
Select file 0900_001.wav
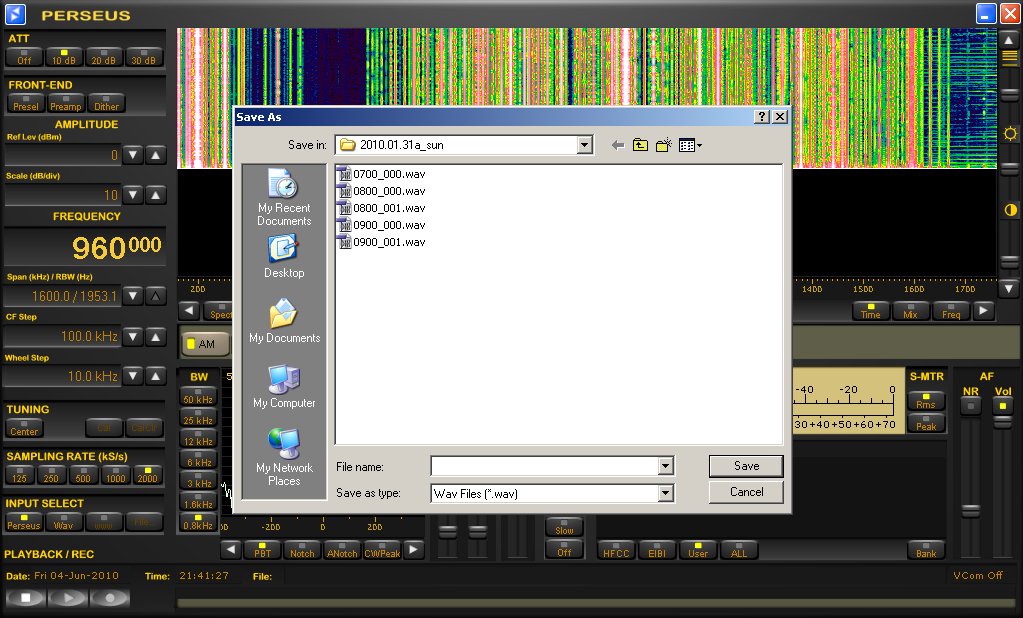[382, 242]
